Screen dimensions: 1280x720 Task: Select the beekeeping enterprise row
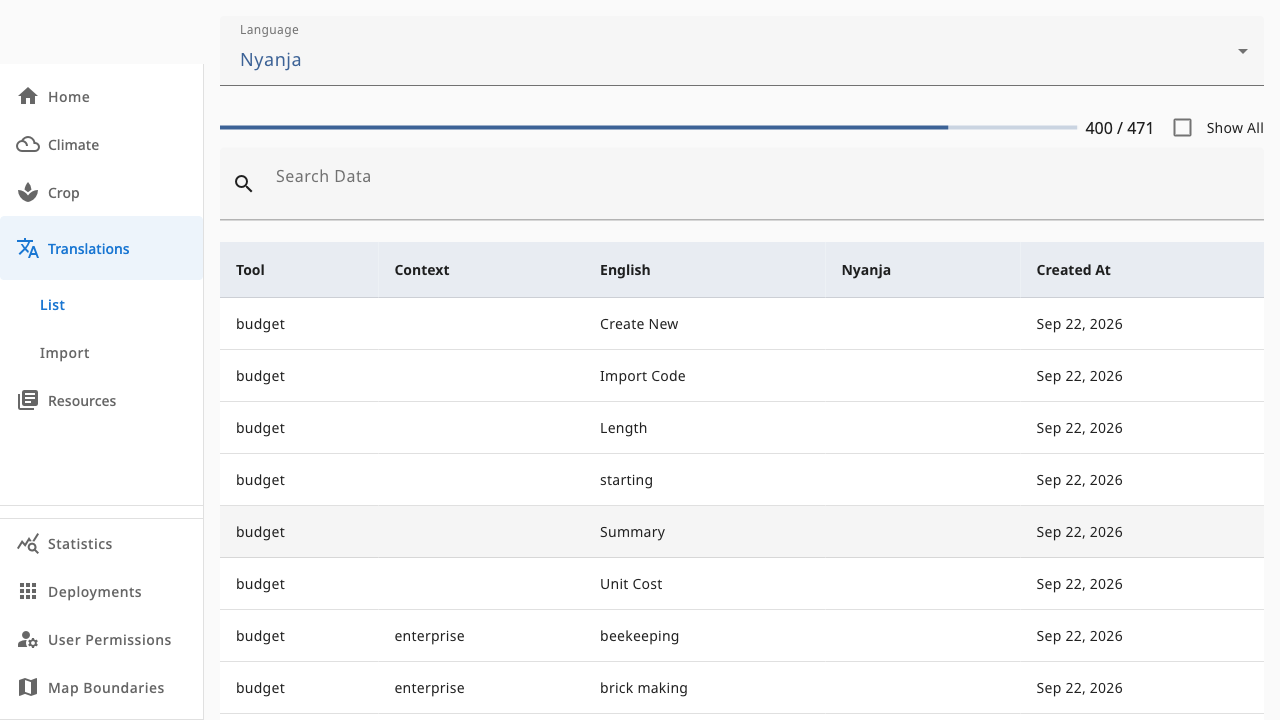[742, 636]
